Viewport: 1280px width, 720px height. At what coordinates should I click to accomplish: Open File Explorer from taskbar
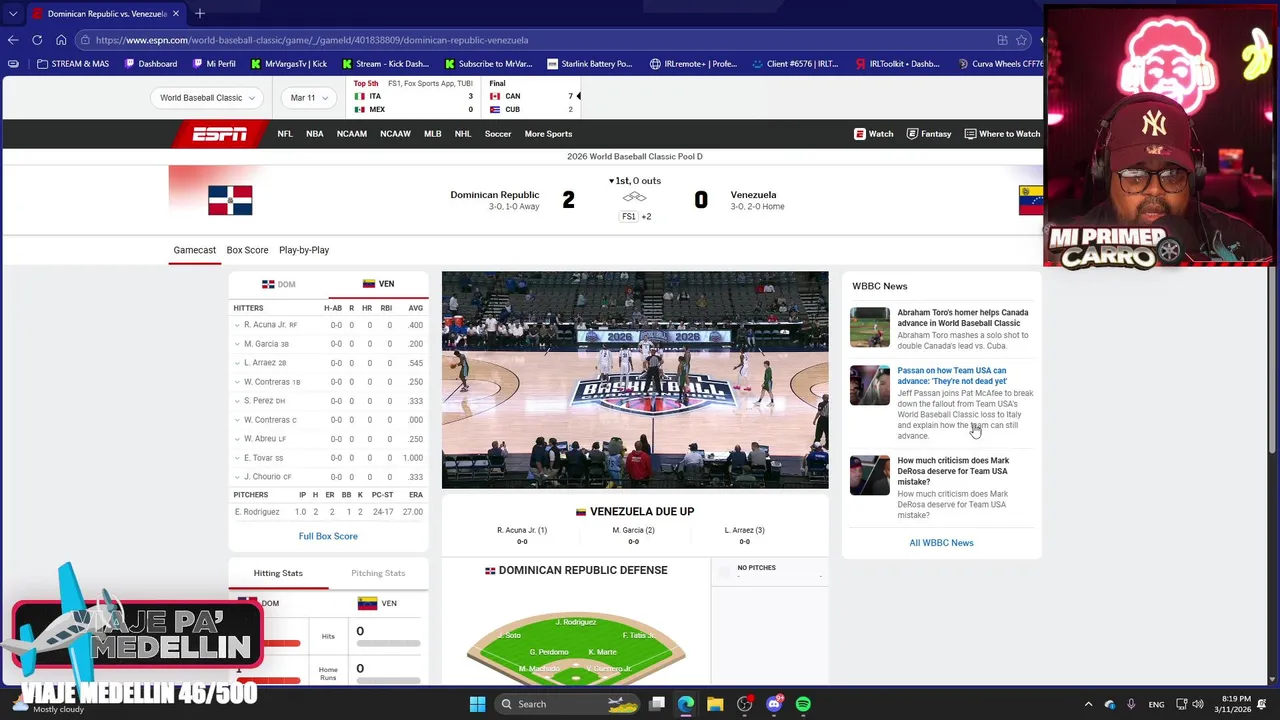click(715, 704)
